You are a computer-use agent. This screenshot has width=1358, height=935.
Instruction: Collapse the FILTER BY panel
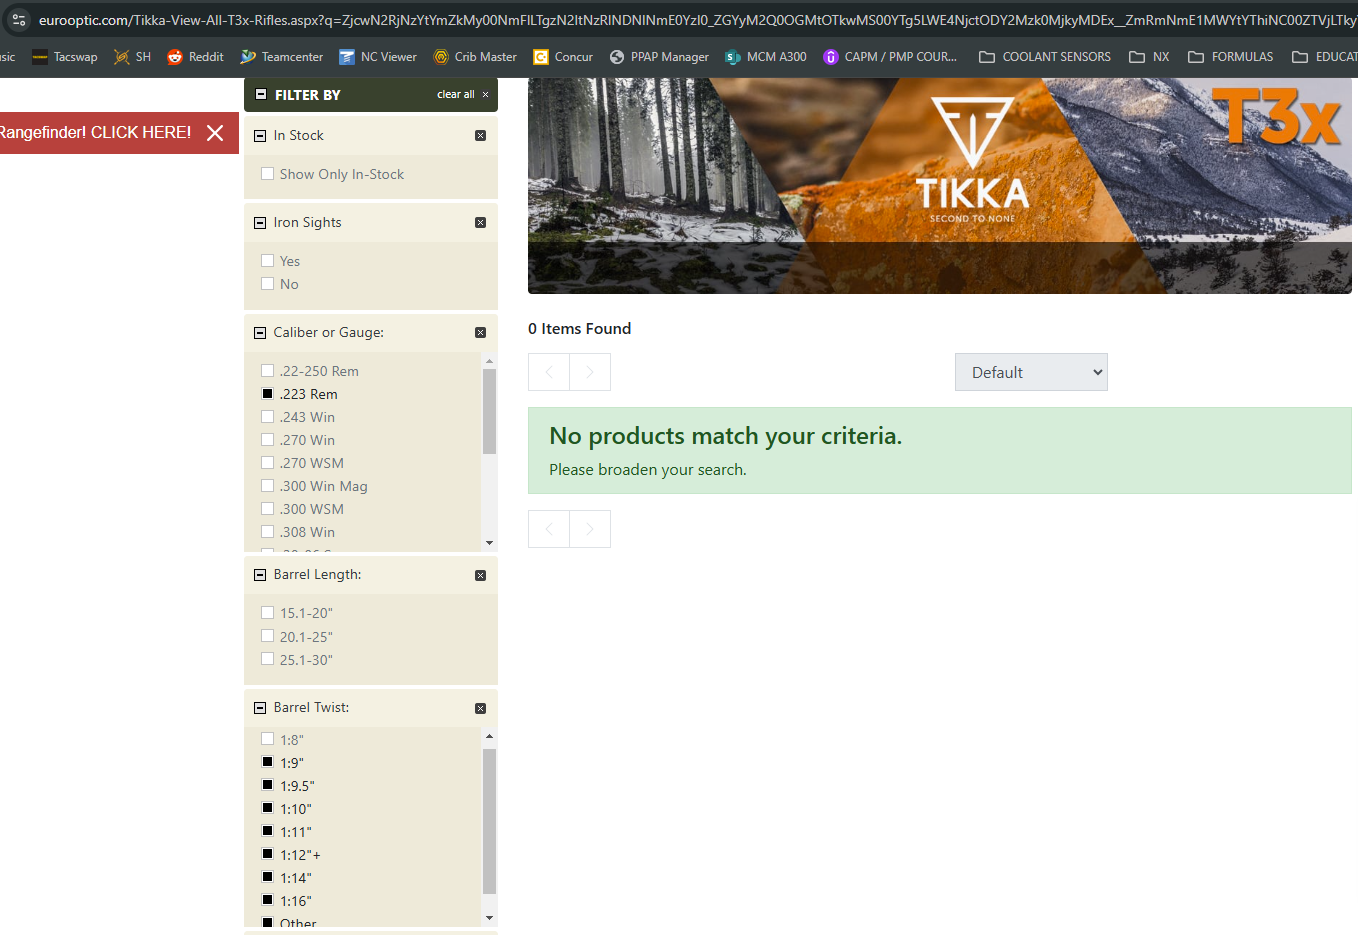click(x=261, y=94)
